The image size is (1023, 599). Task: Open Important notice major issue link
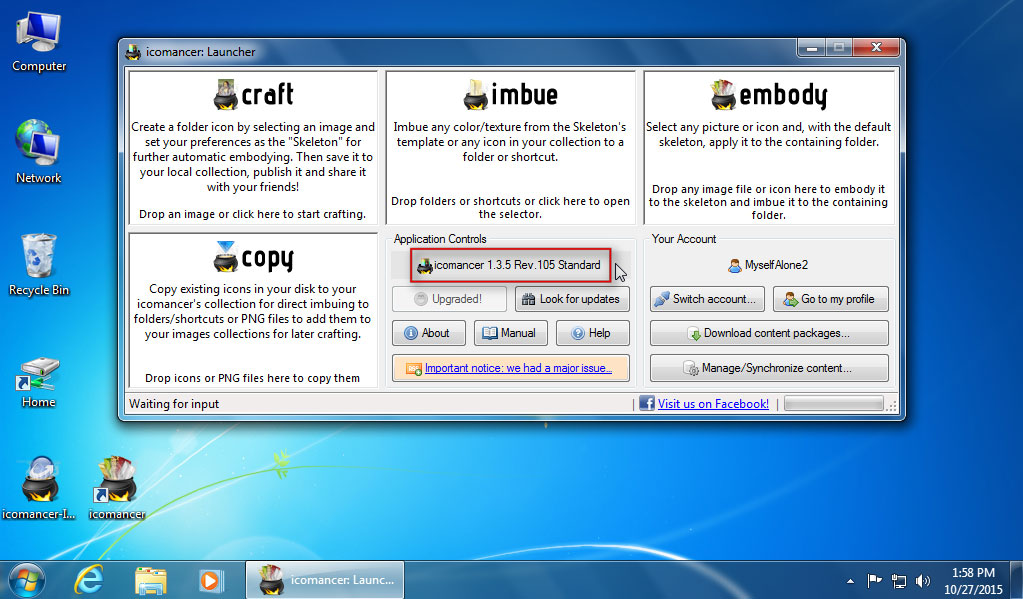tap(518, 368)
